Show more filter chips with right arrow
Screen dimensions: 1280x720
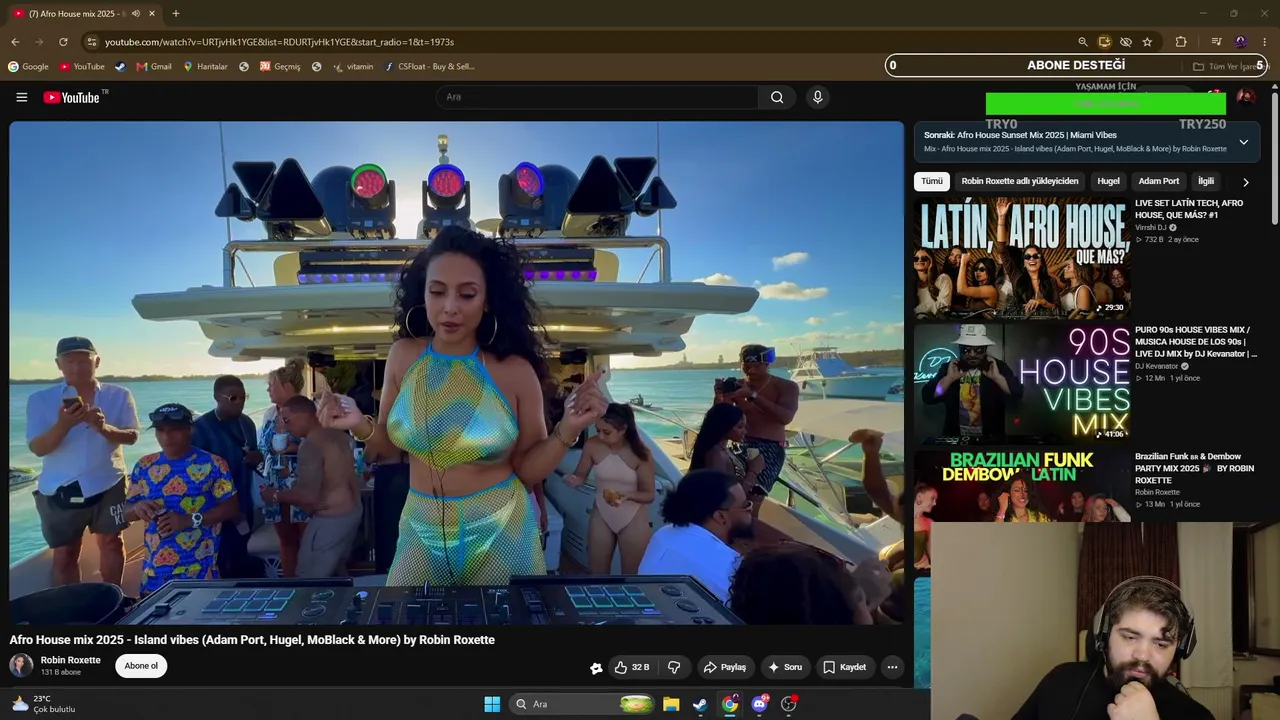pos(1245,182)
